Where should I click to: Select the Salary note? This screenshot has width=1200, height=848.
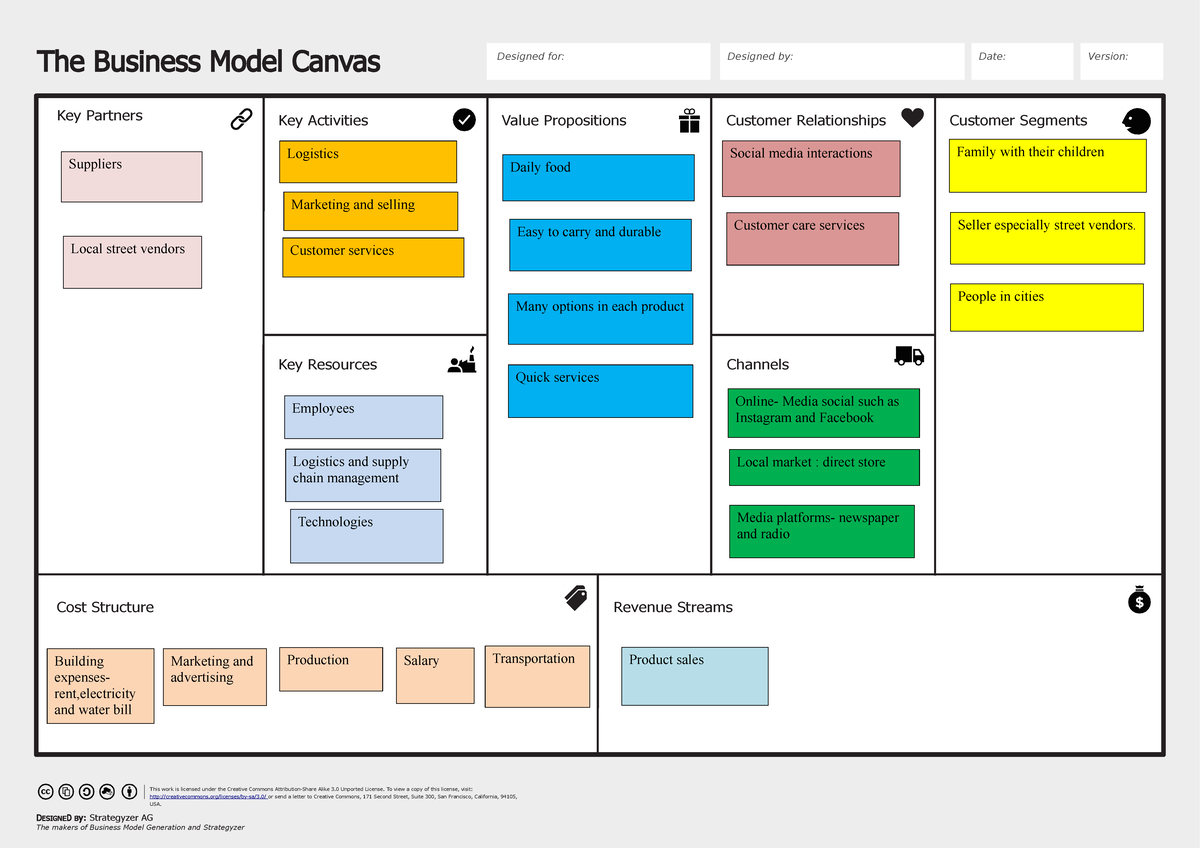433,674
